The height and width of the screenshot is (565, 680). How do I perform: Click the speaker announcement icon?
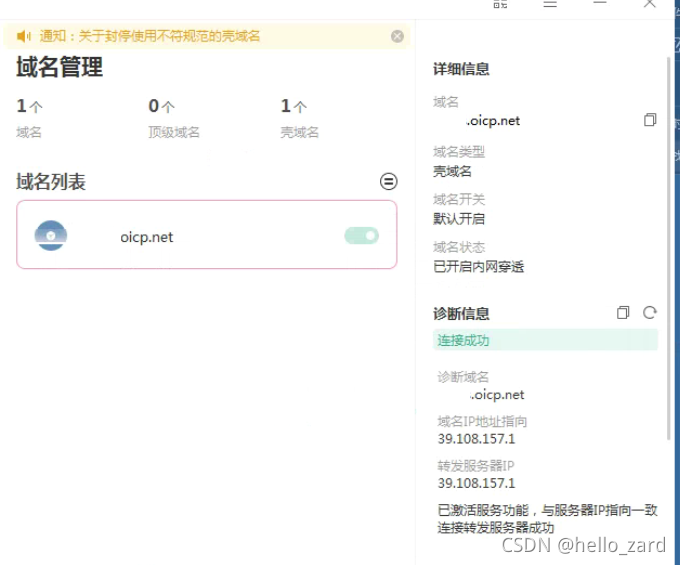click(x=23, y=36)
